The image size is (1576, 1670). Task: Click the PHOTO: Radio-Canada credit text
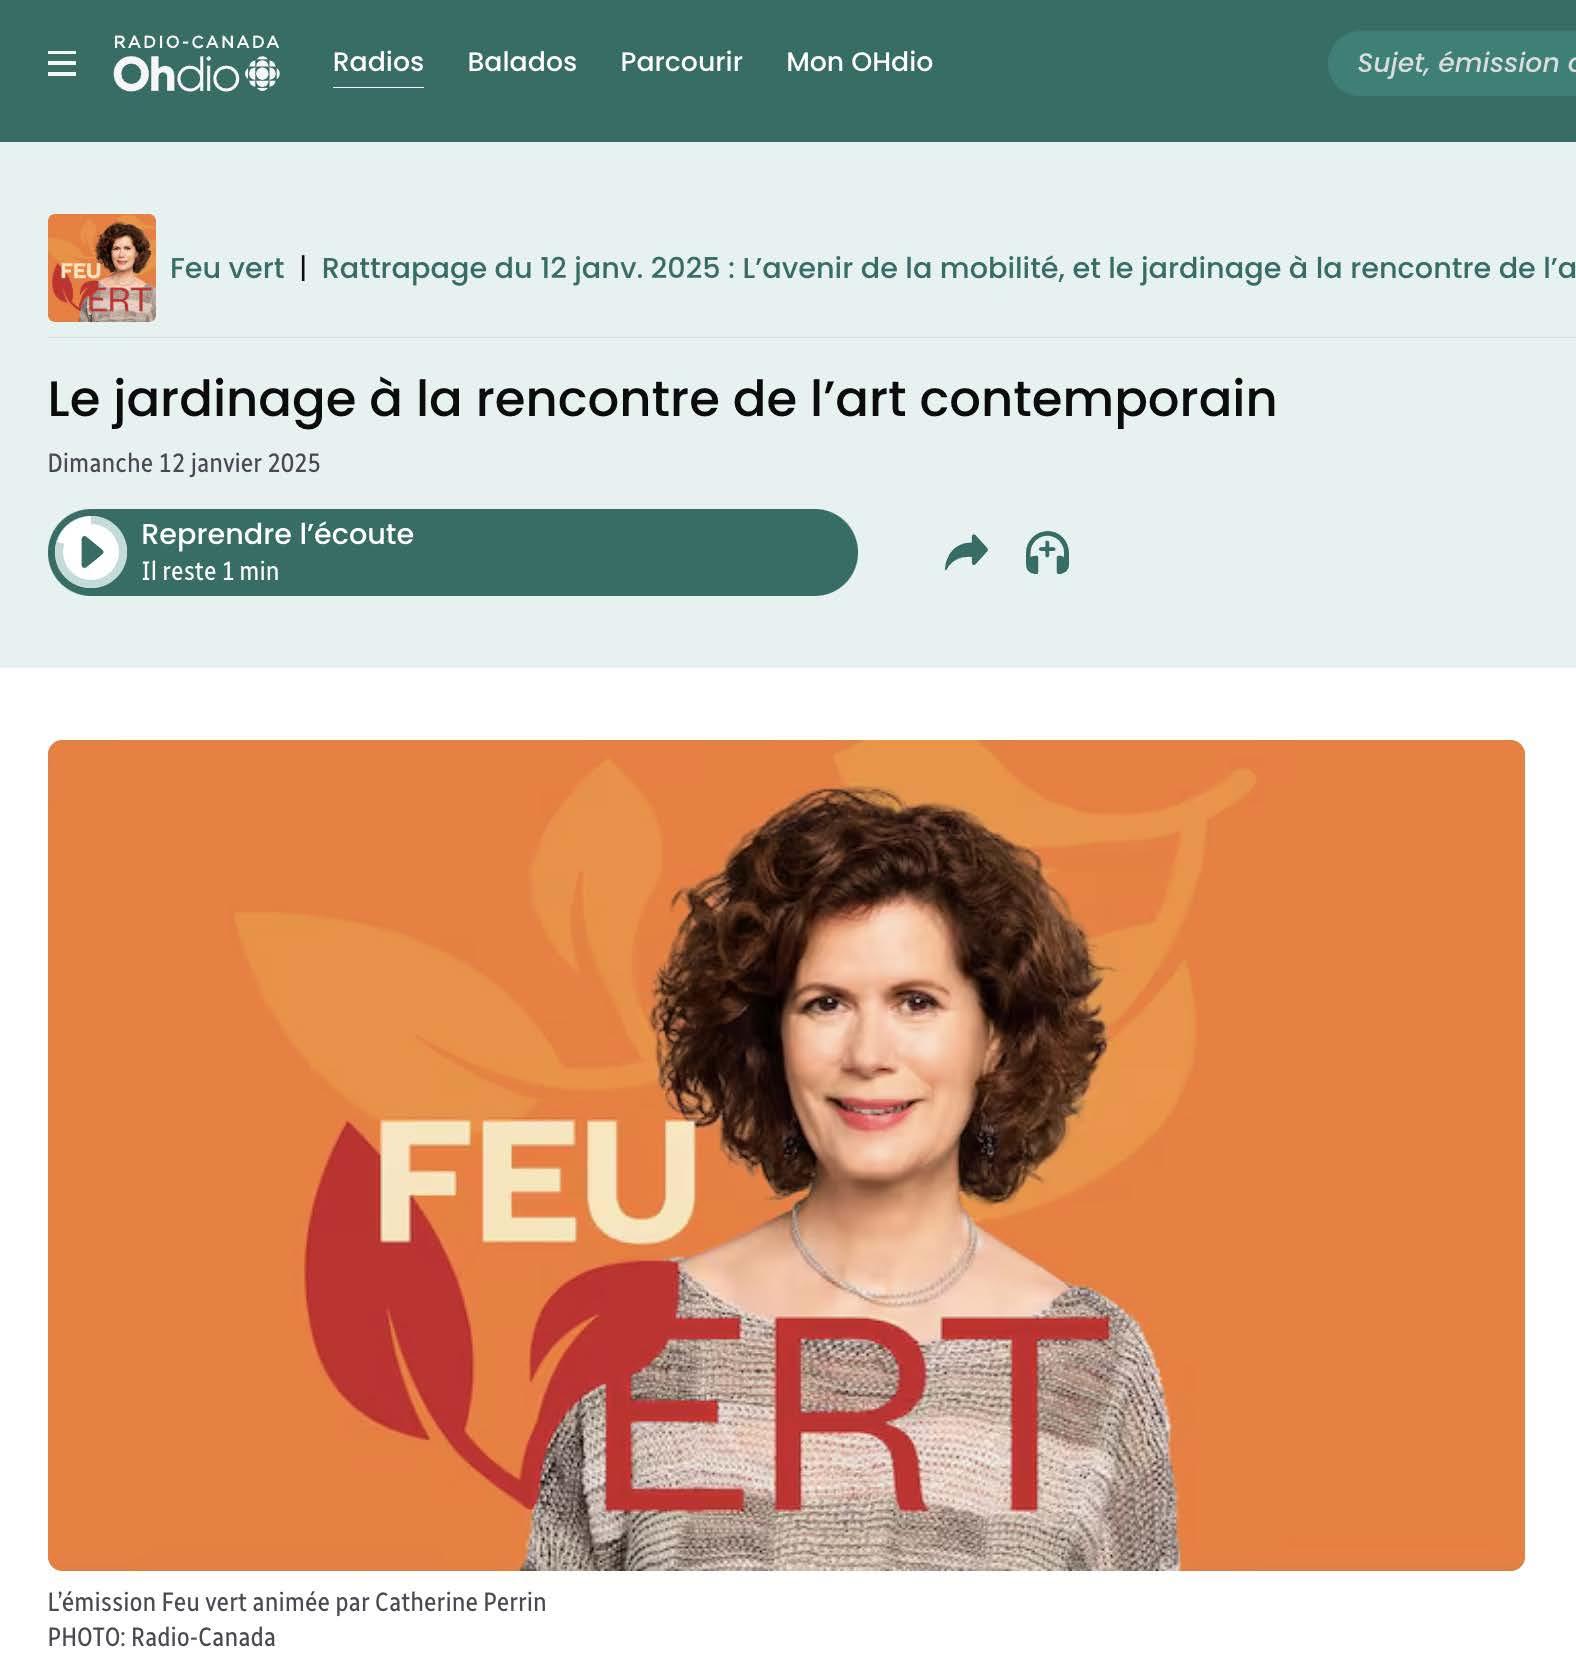pyautogui.click(x=162, y=1637)
